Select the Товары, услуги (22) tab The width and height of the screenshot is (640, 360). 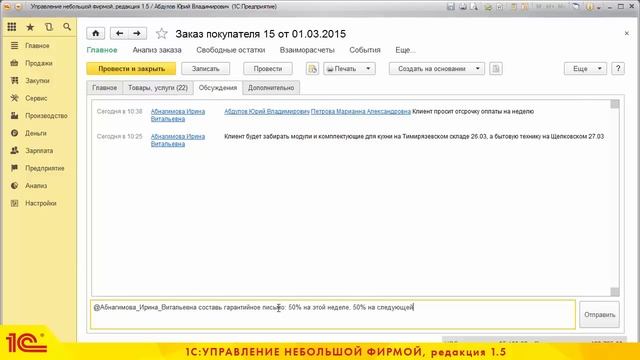158,88
